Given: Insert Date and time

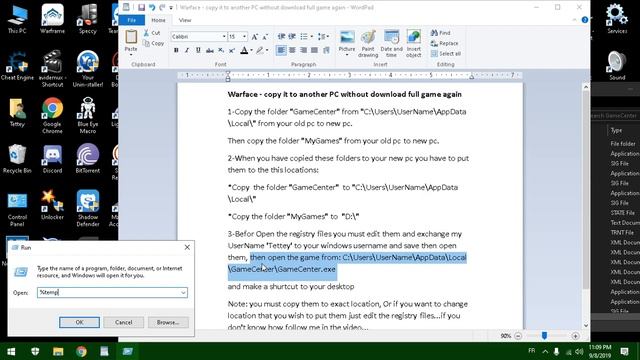Looking at the screenshot, I should click(x=391, y=43).
